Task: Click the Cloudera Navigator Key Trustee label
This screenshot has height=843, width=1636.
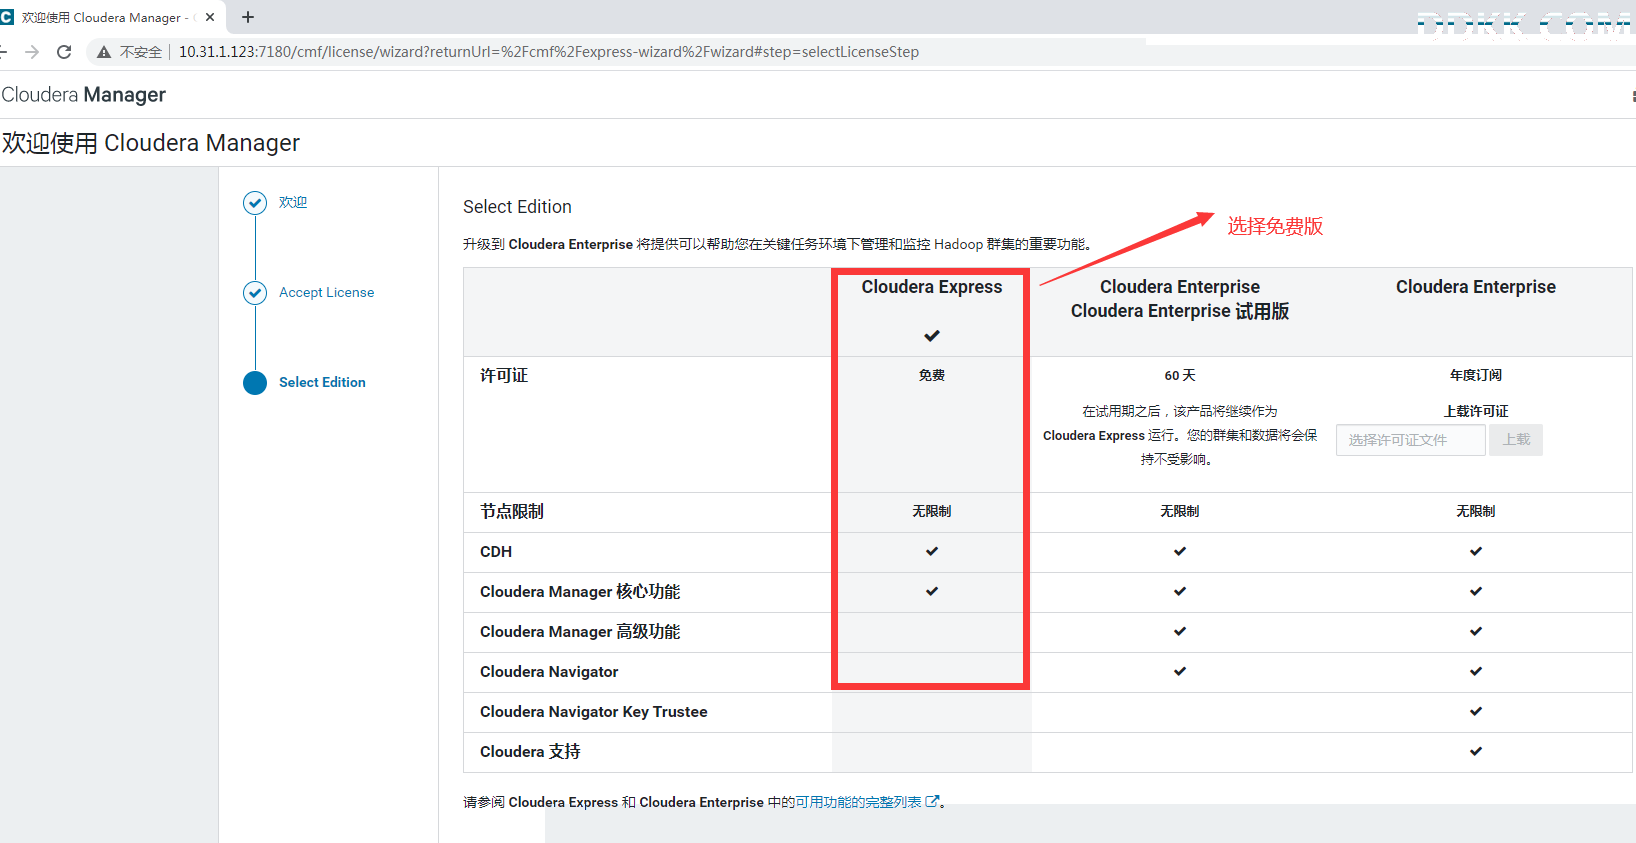Action: pyautogui.click(x=594, y=712)
